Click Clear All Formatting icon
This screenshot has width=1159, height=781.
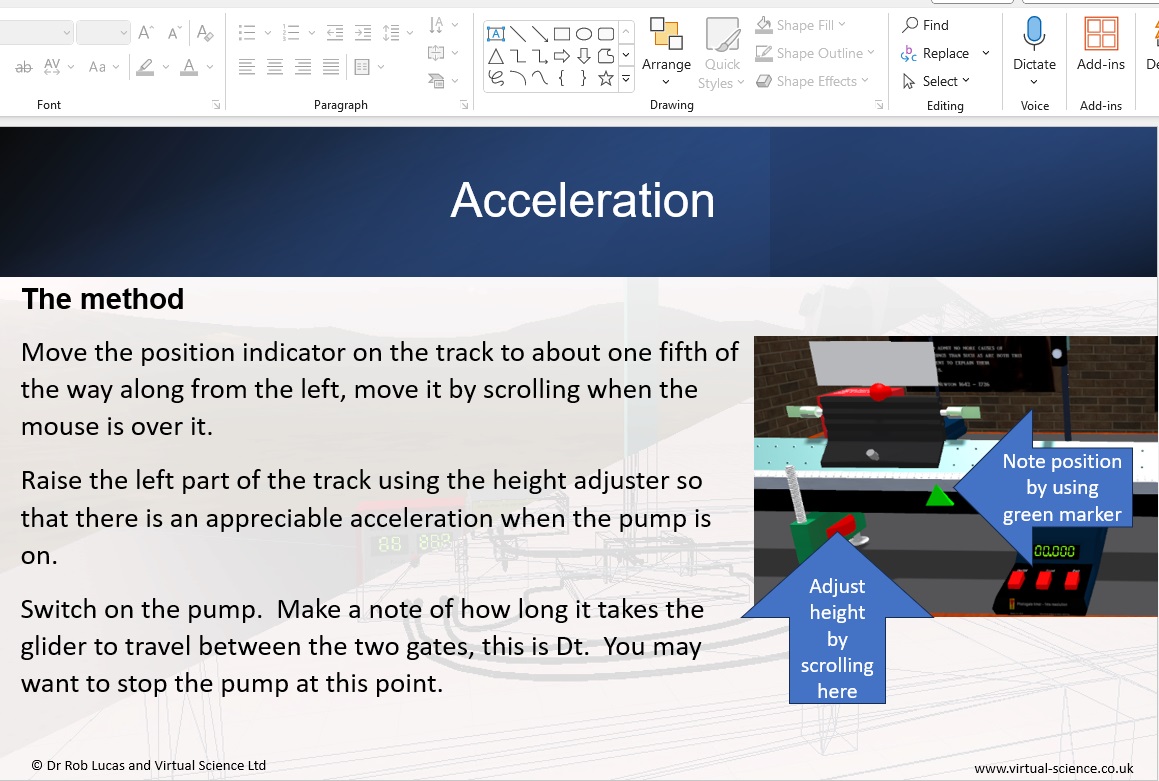tap(205, 33)
